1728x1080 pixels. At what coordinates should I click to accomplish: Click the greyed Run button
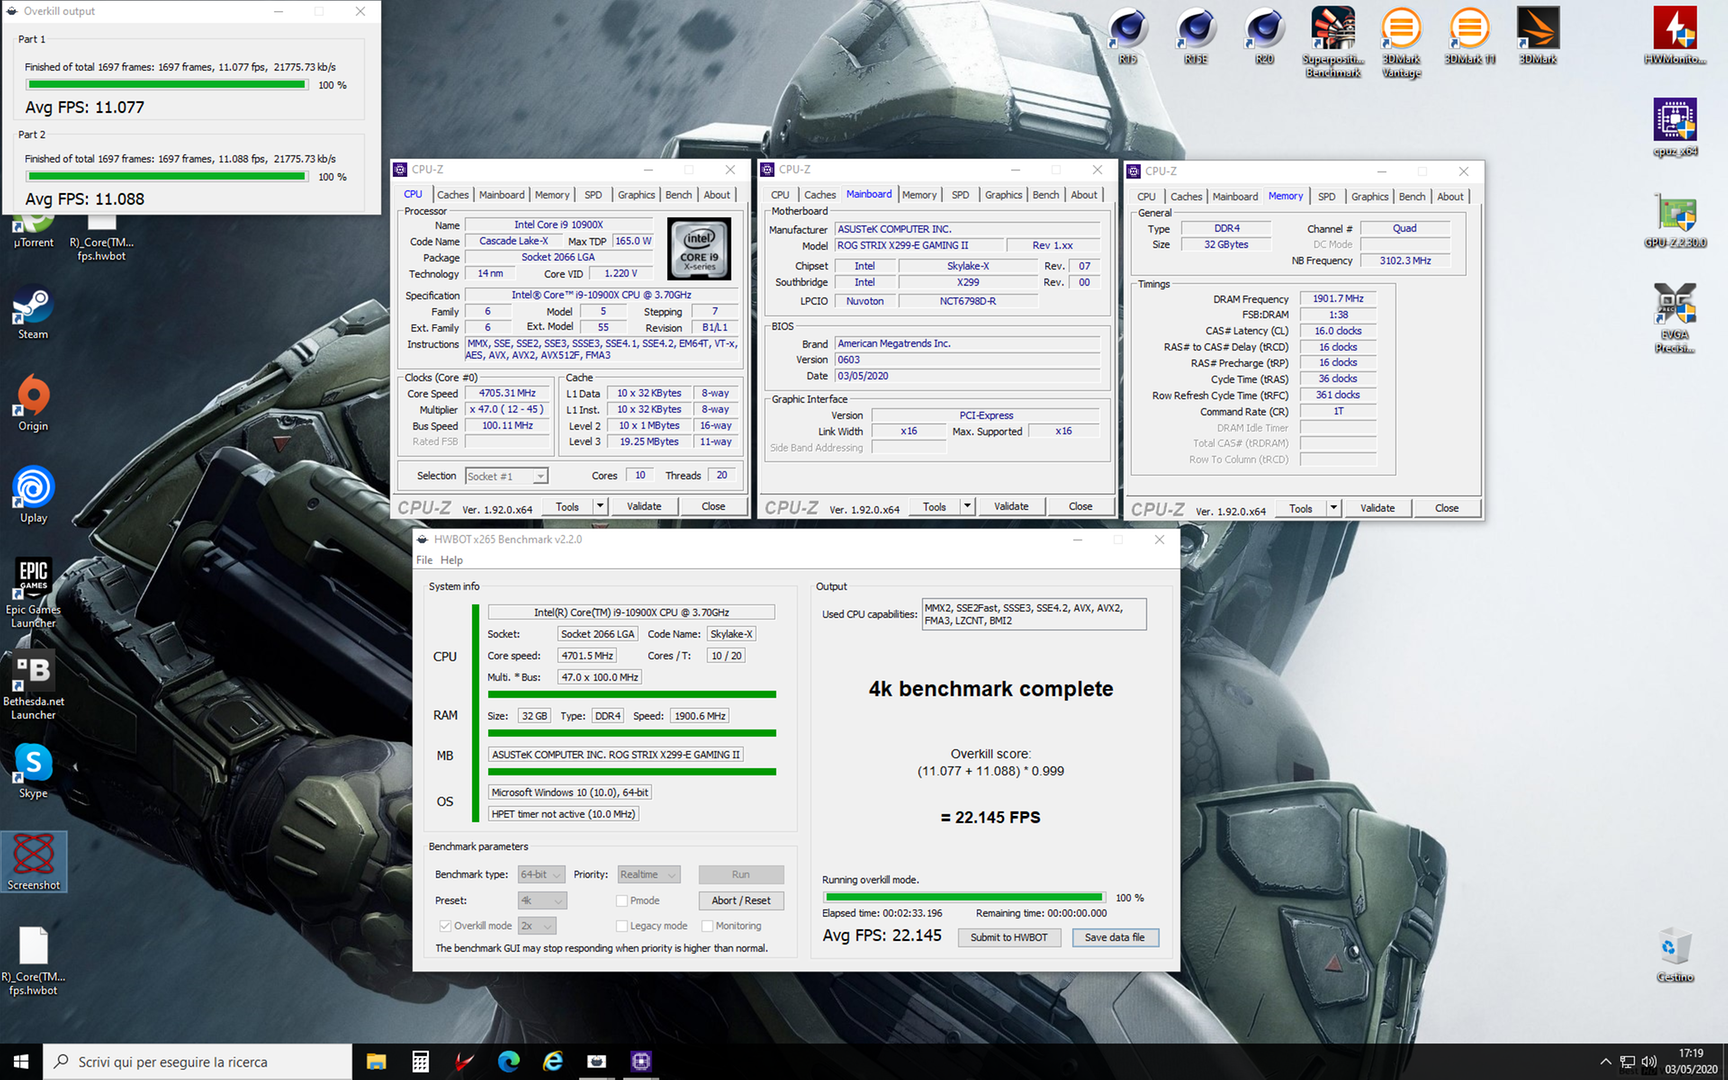tap(741, 875)
